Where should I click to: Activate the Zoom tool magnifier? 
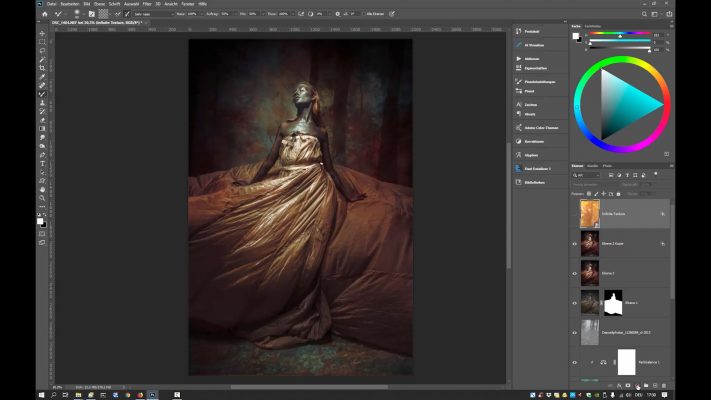coord(42,198)
